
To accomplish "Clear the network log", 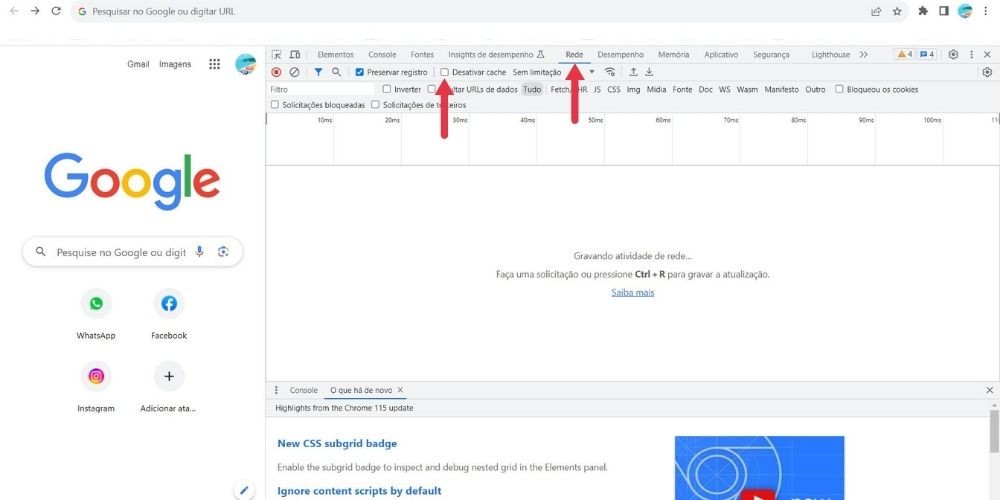I will tap(294, 72).
